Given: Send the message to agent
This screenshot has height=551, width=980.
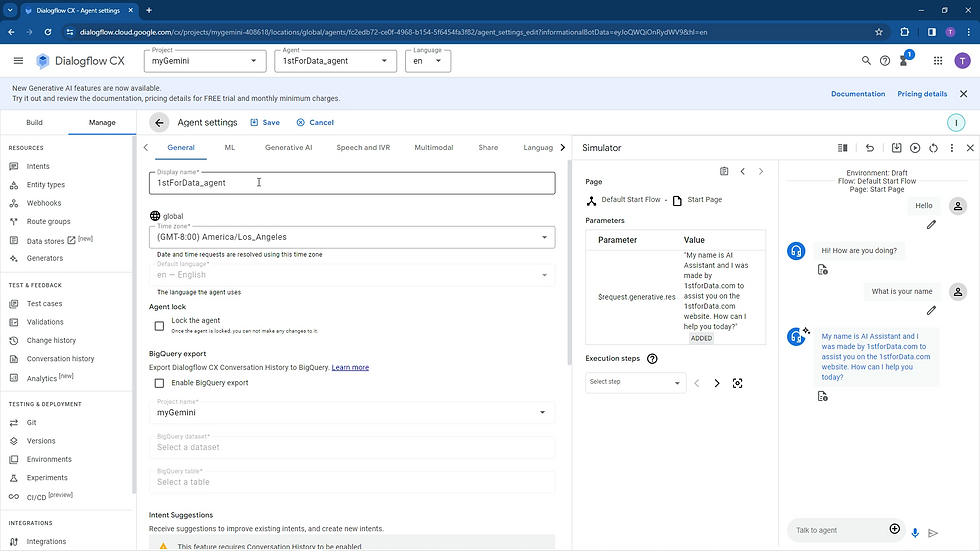Looking at the screenshot, I should tap(933, 533).
